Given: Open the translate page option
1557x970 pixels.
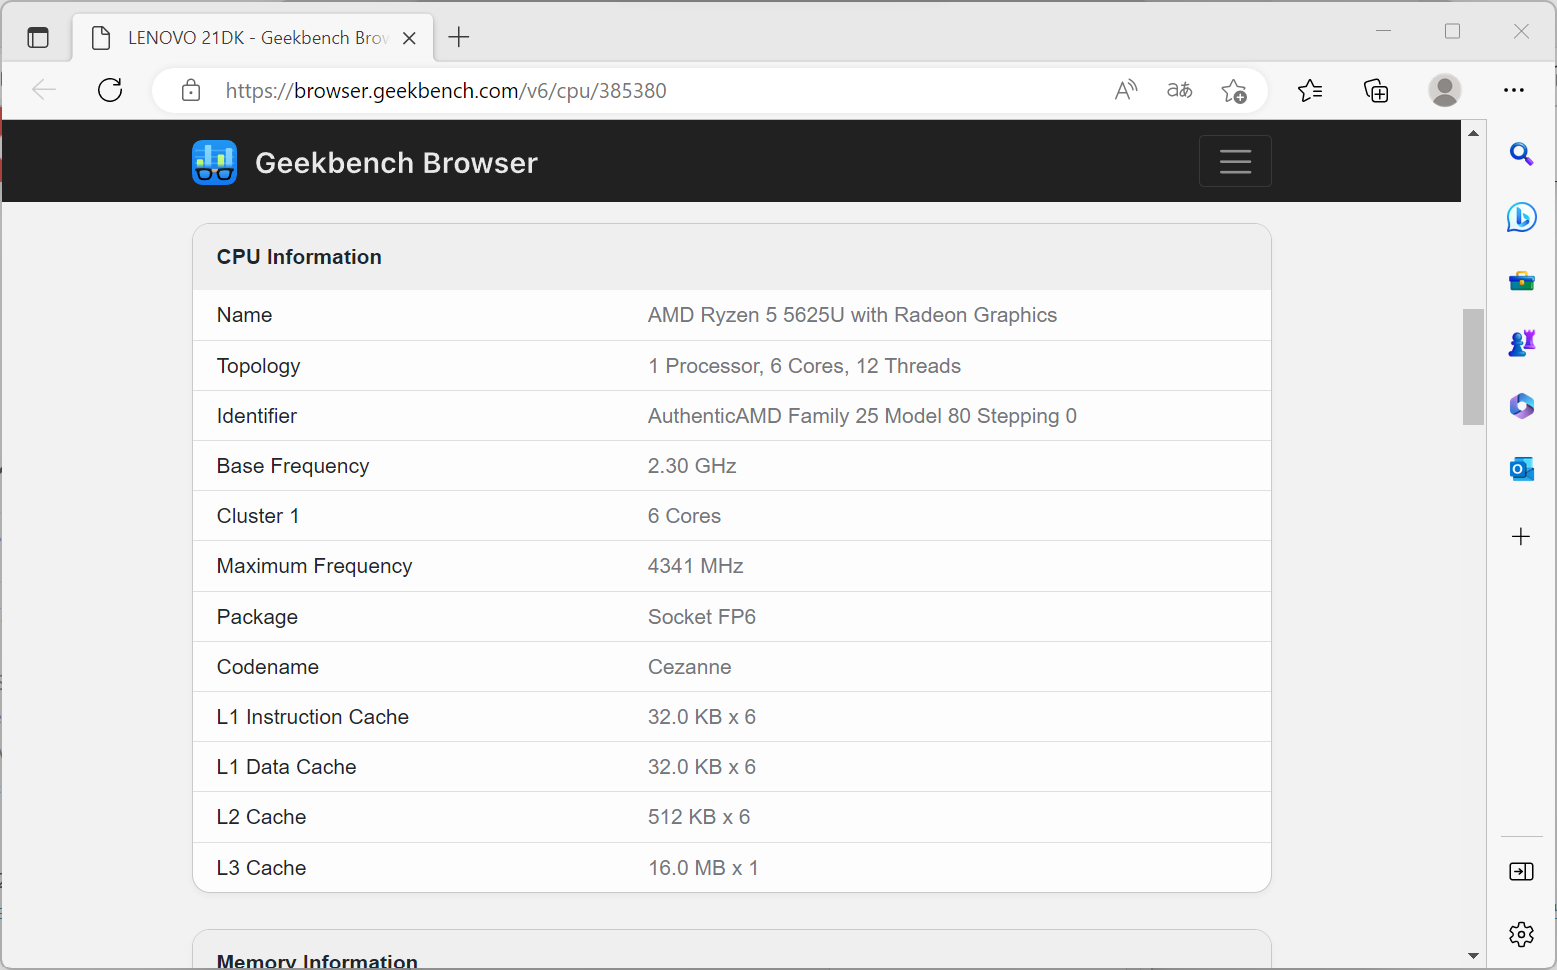Looking at the screenshot, I should point(1180,91).
